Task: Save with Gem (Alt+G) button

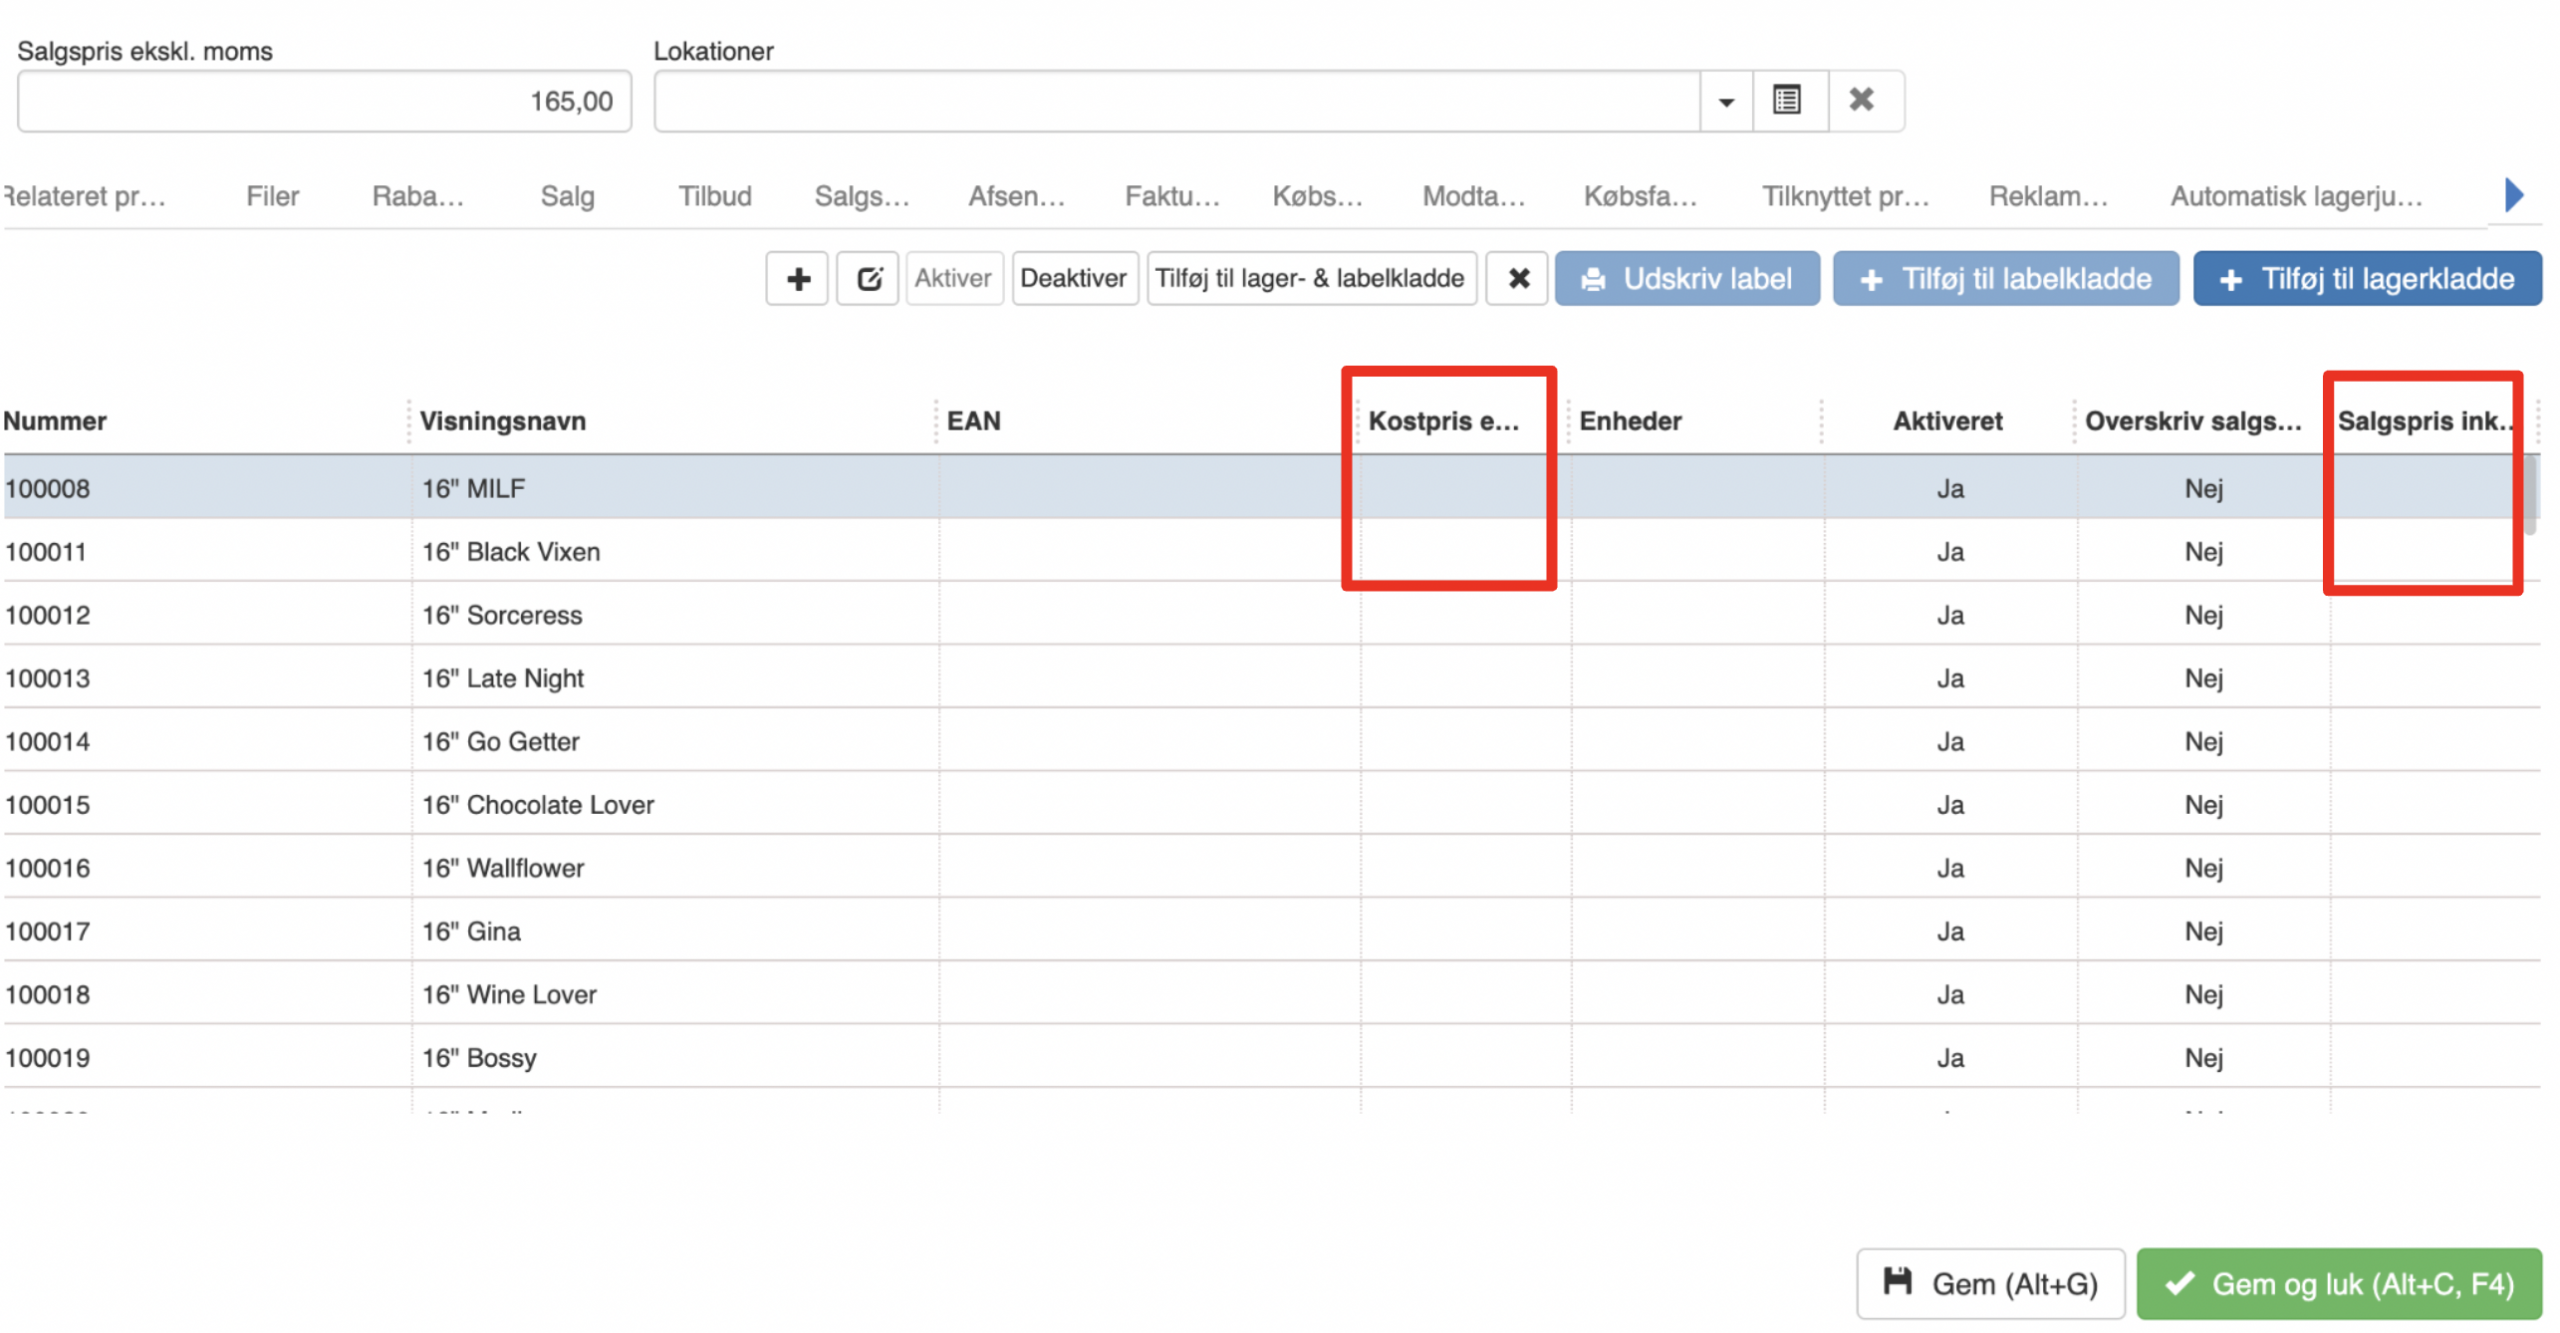Action: pos(1990,1283)
